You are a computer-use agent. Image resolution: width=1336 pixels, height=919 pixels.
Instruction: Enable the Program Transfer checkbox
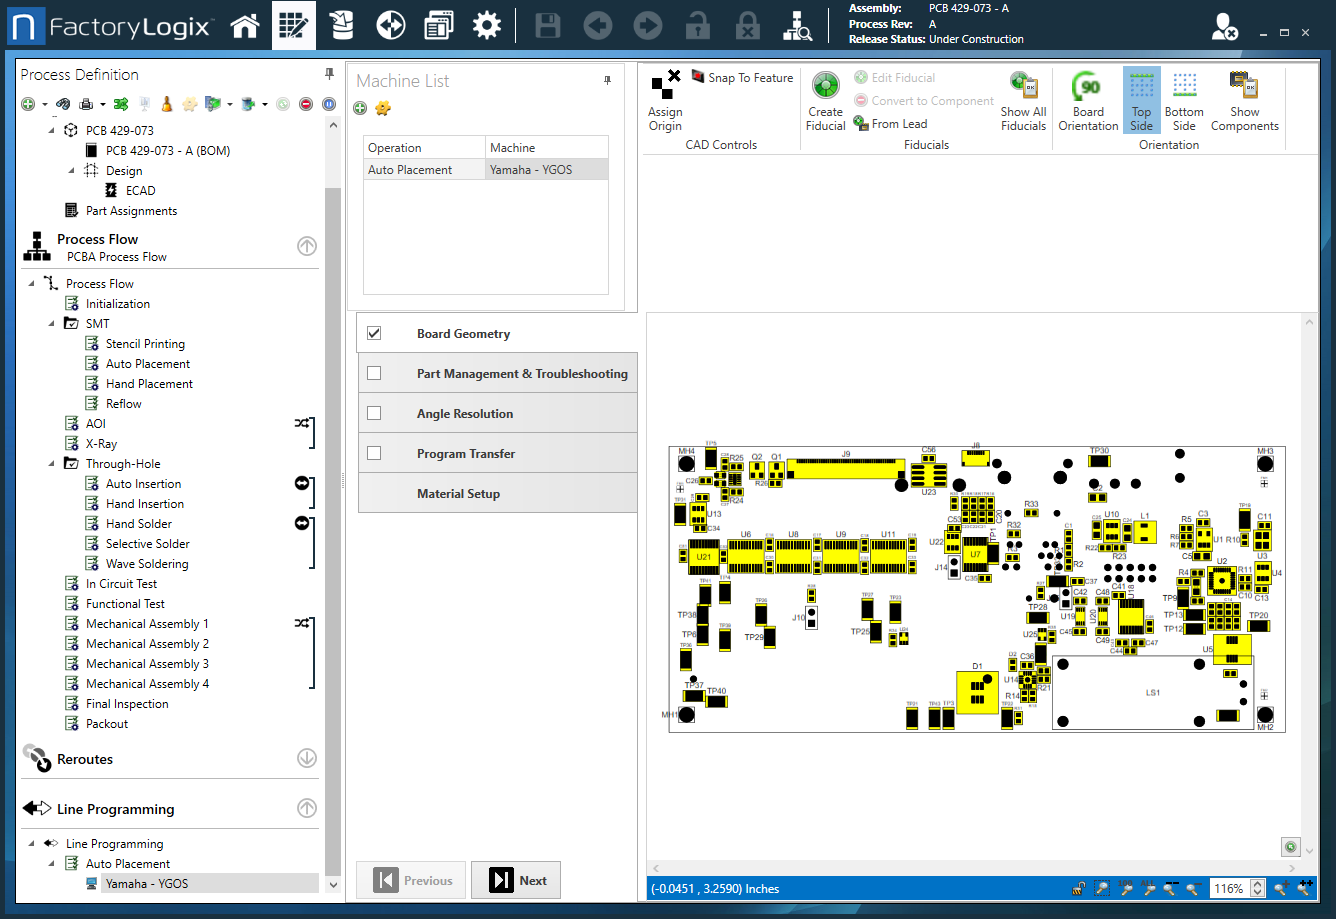click(374, 453)
